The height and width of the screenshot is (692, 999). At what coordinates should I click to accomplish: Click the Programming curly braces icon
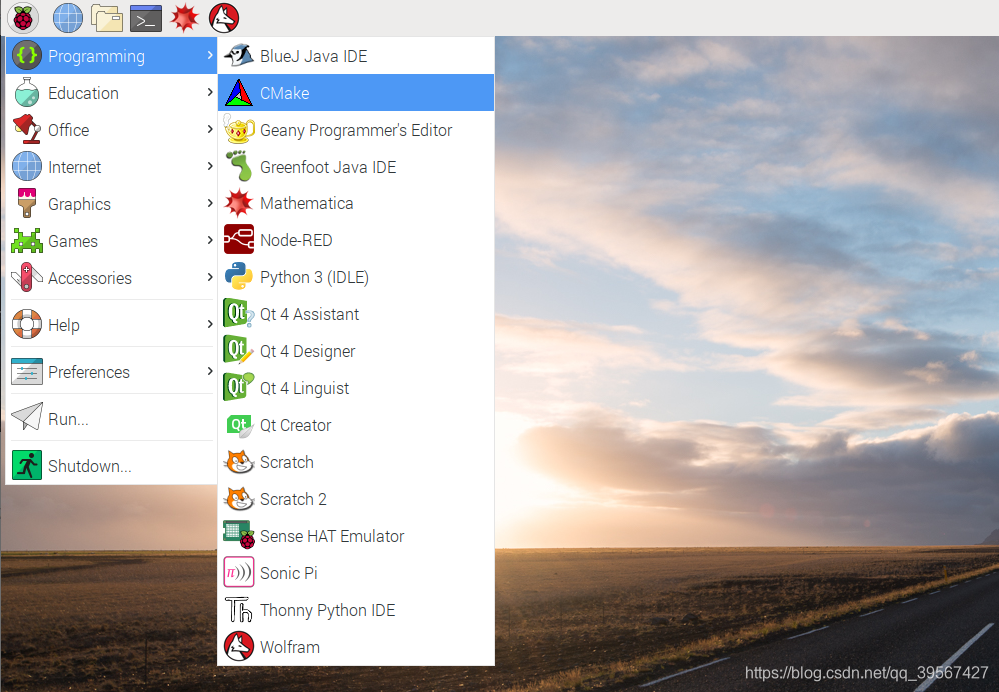click(27, 55)
